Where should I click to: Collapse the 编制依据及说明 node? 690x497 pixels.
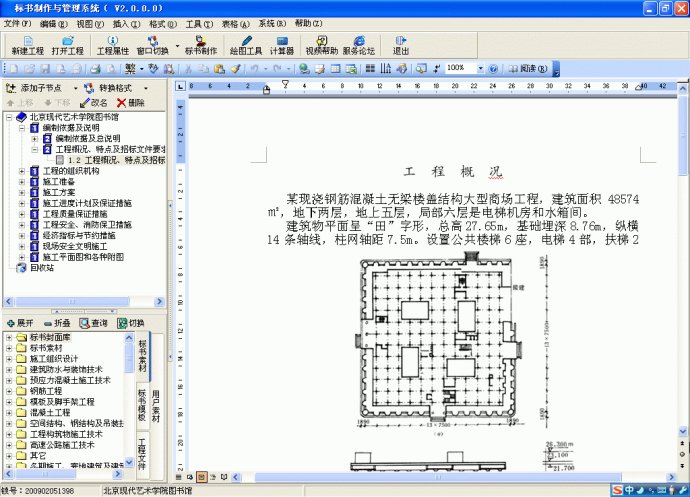click(x=22, y=128)
